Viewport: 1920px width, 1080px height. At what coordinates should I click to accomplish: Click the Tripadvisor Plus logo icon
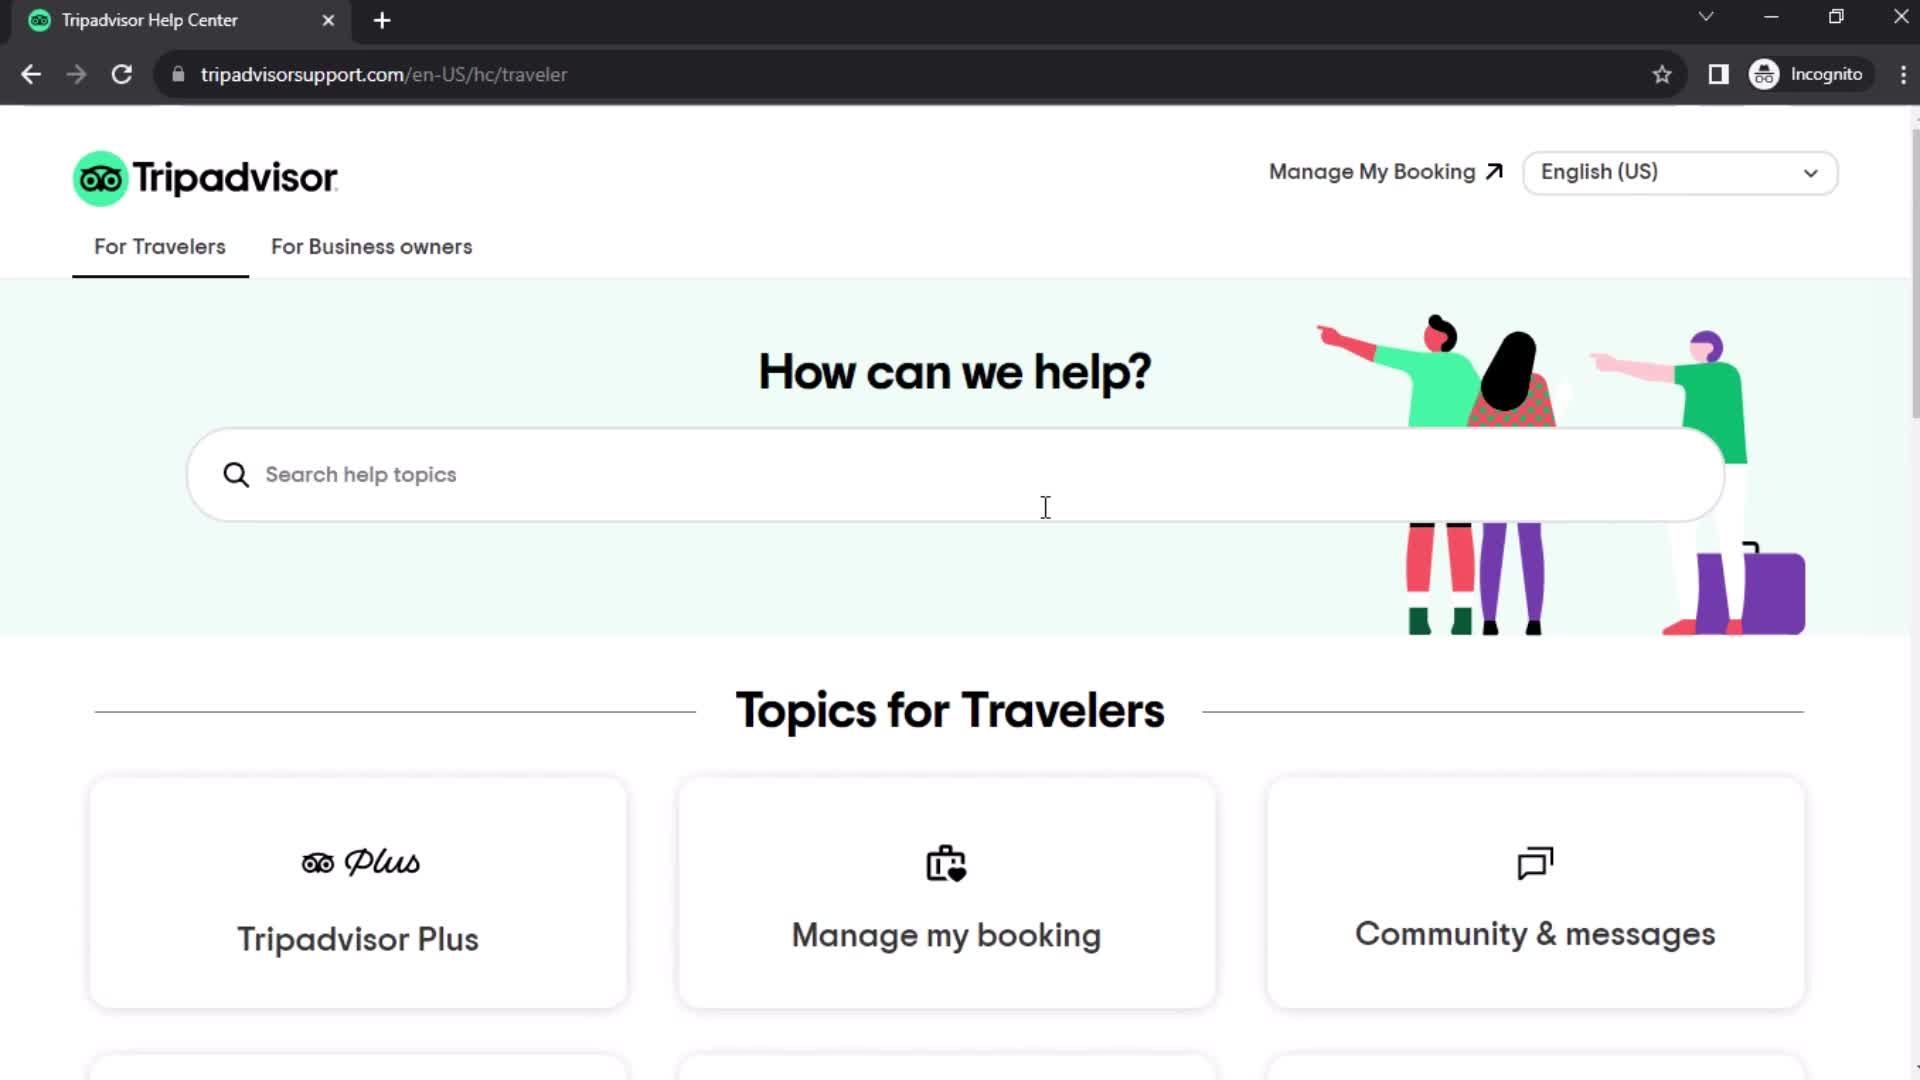[360, 862]
